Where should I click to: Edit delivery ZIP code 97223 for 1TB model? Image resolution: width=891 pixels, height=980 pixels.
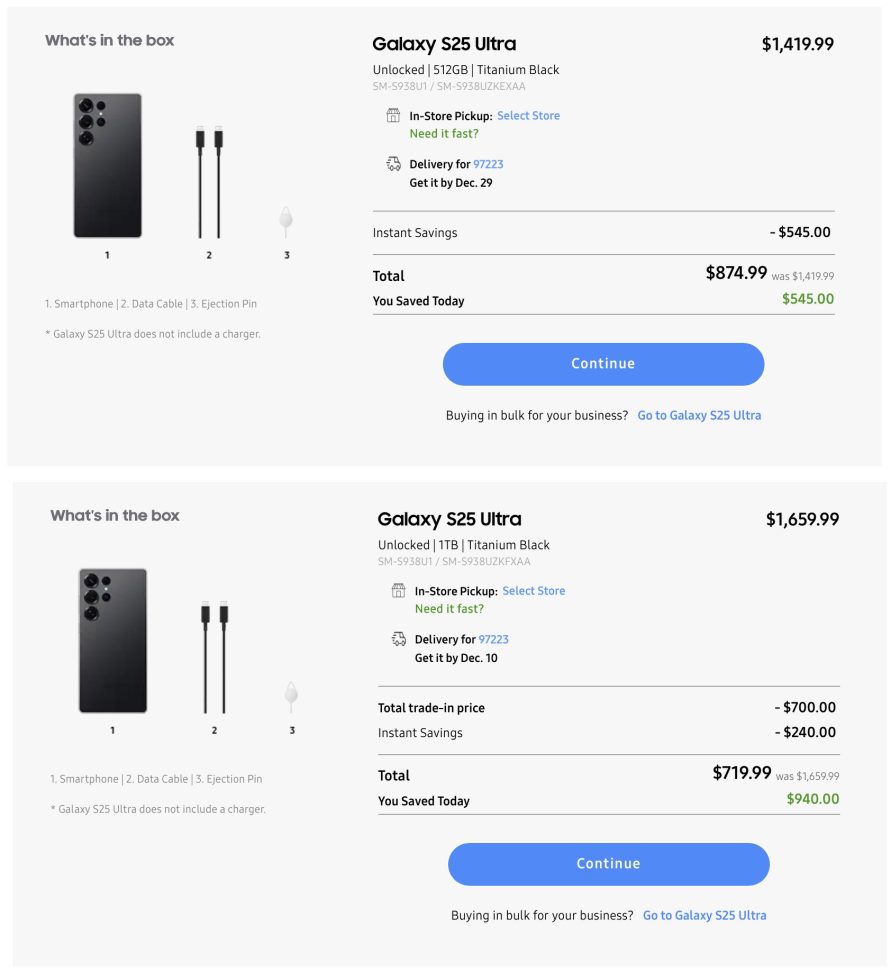pos(494,639)
